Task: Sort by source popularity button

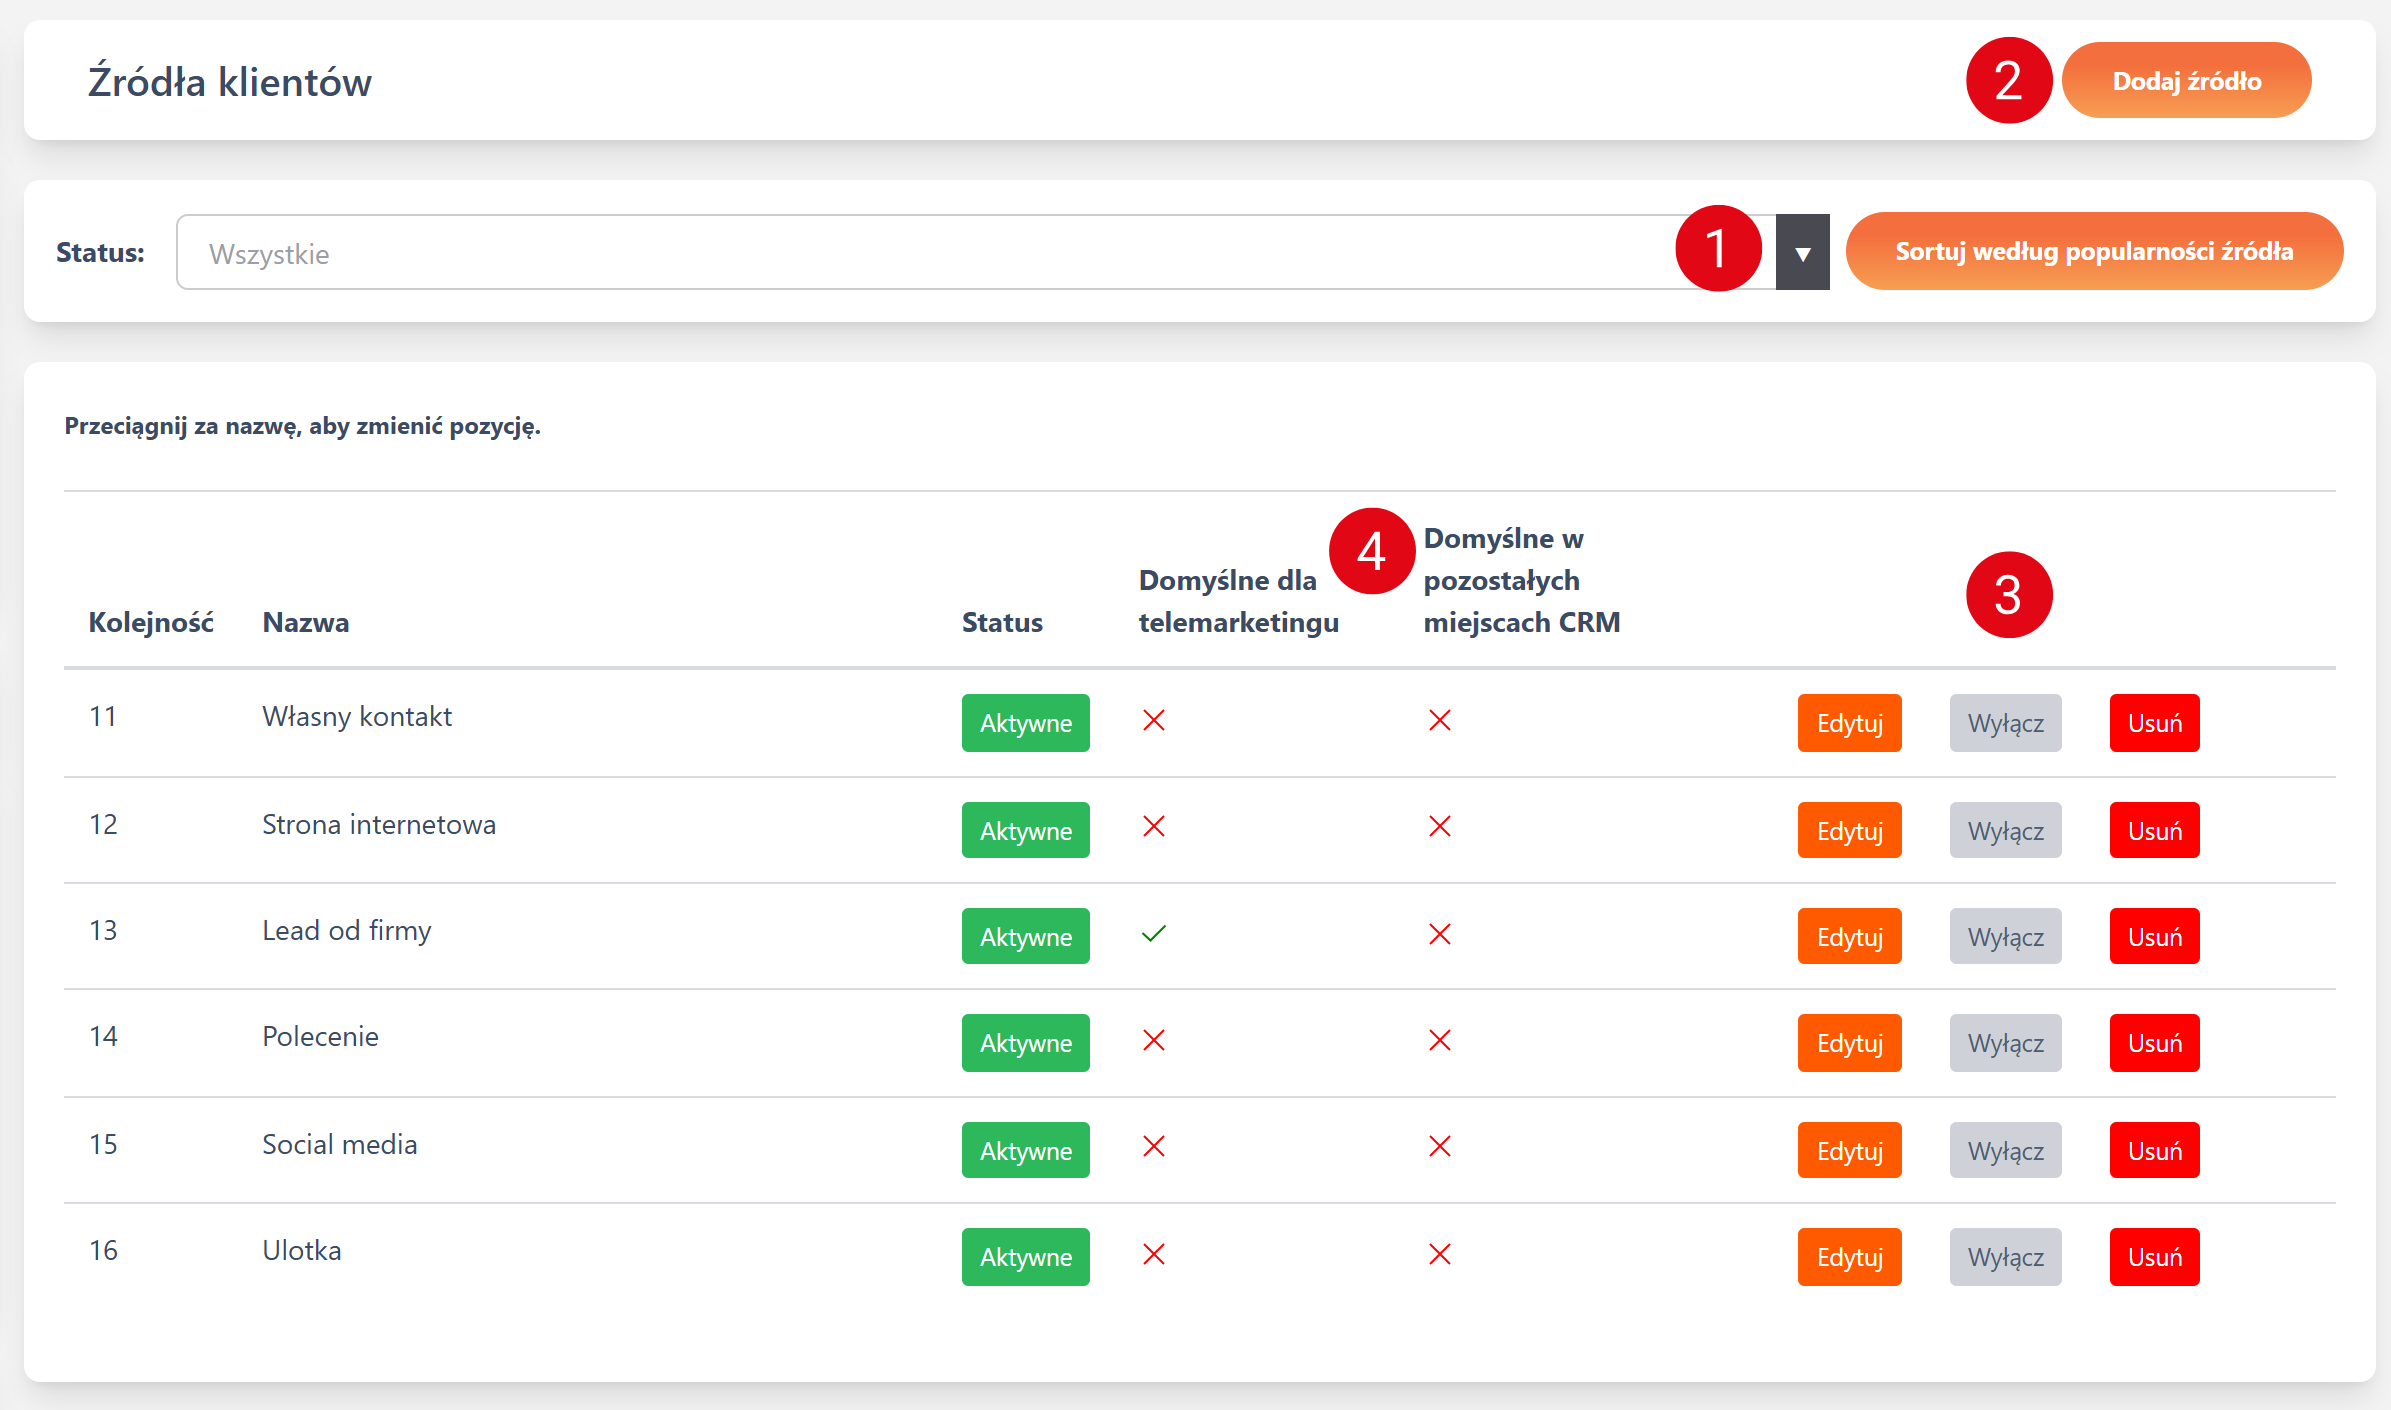Action: tap(2094, 252)
